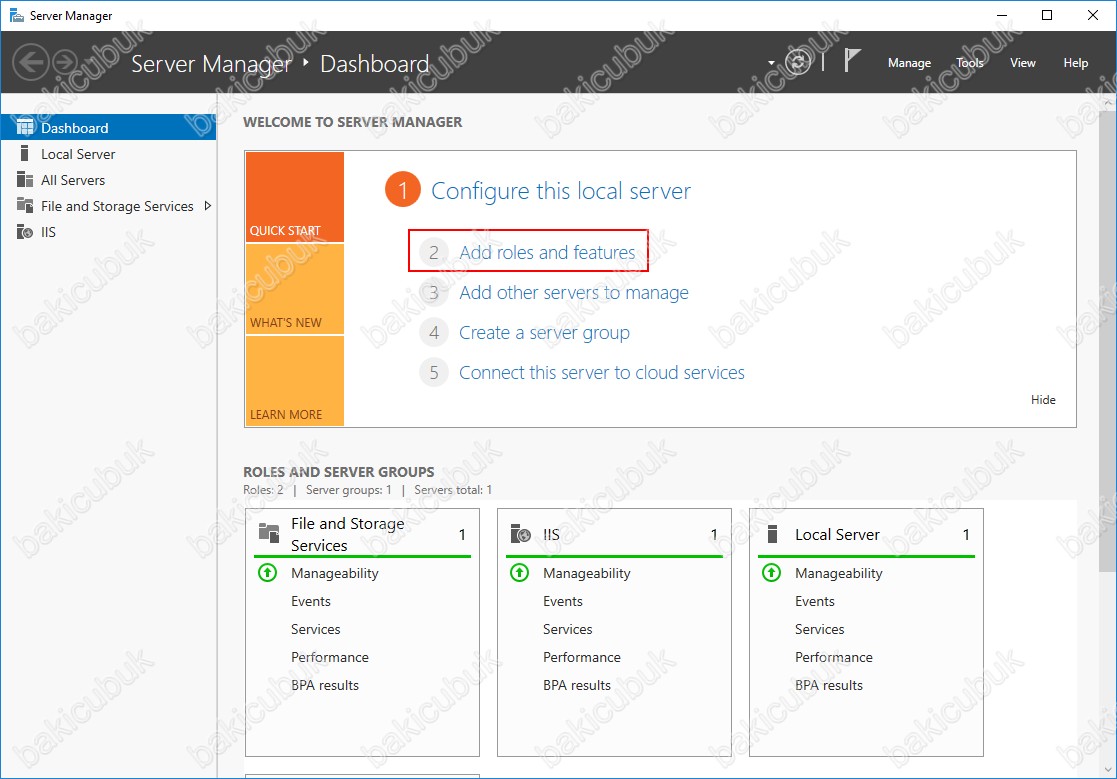1117x779 pixels.
Task: Click Add roles and features
Action: (547, 252)
